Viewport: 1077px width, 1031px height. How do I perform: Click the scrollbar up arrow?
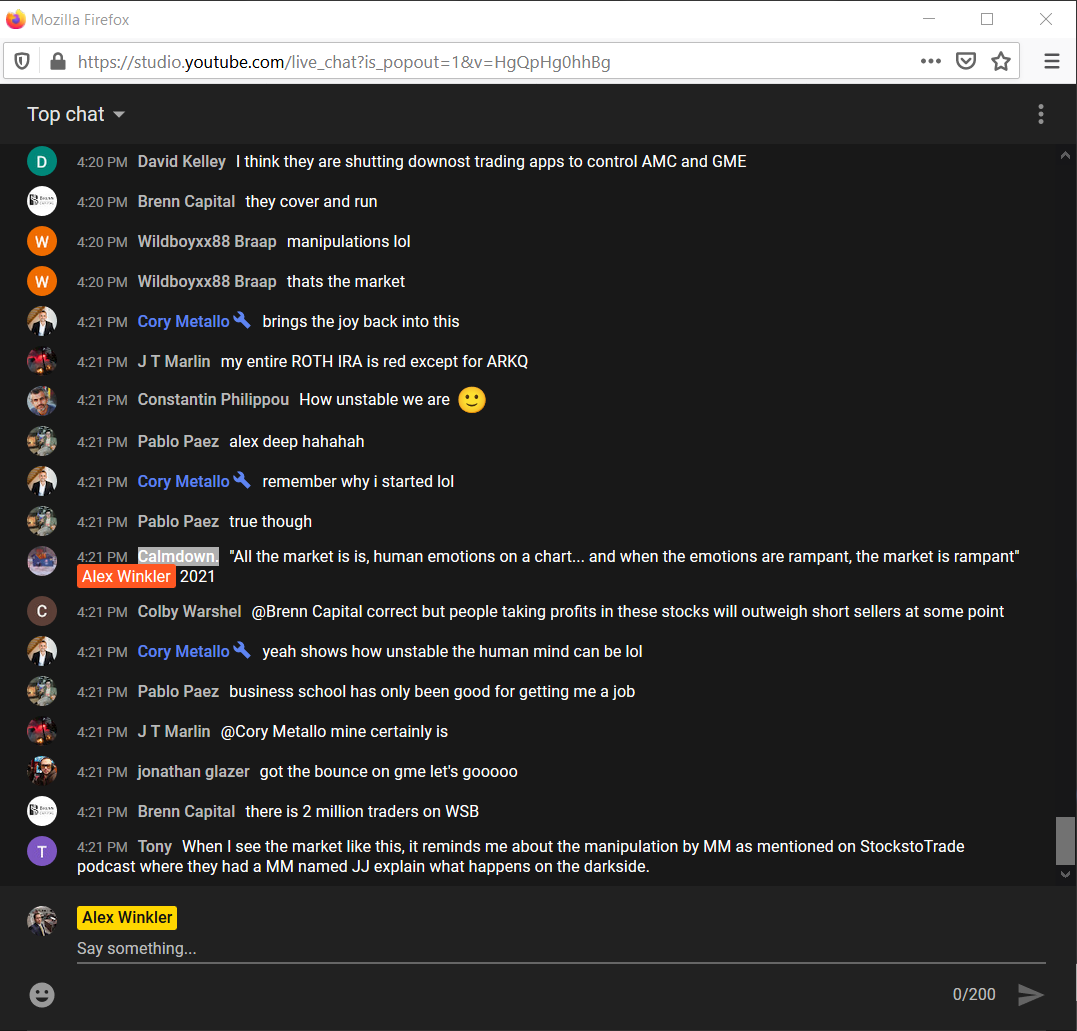(1065, 155)
